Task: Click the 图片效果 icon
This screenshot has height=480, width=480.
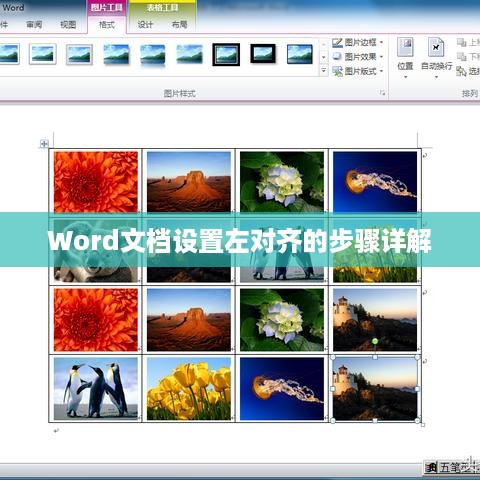Action: [x=337, y=57]
